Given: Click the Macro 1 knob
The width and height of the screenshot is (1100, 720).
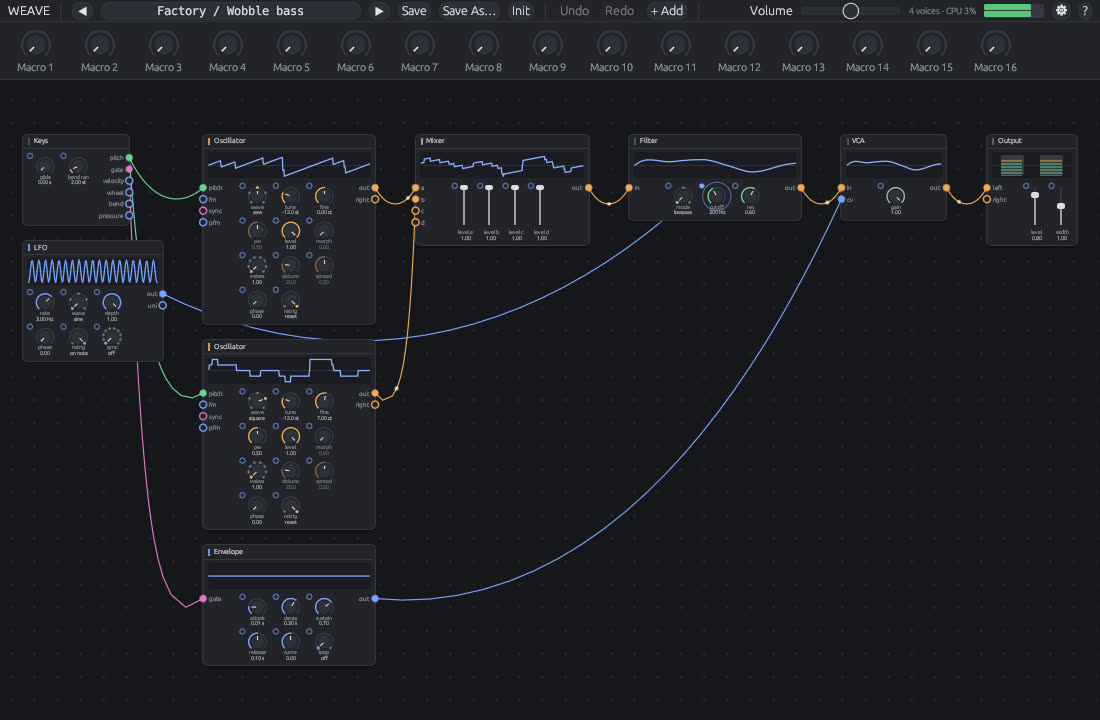Looking at the screenshot, I should pyautogui.click(x=34, y=46).
